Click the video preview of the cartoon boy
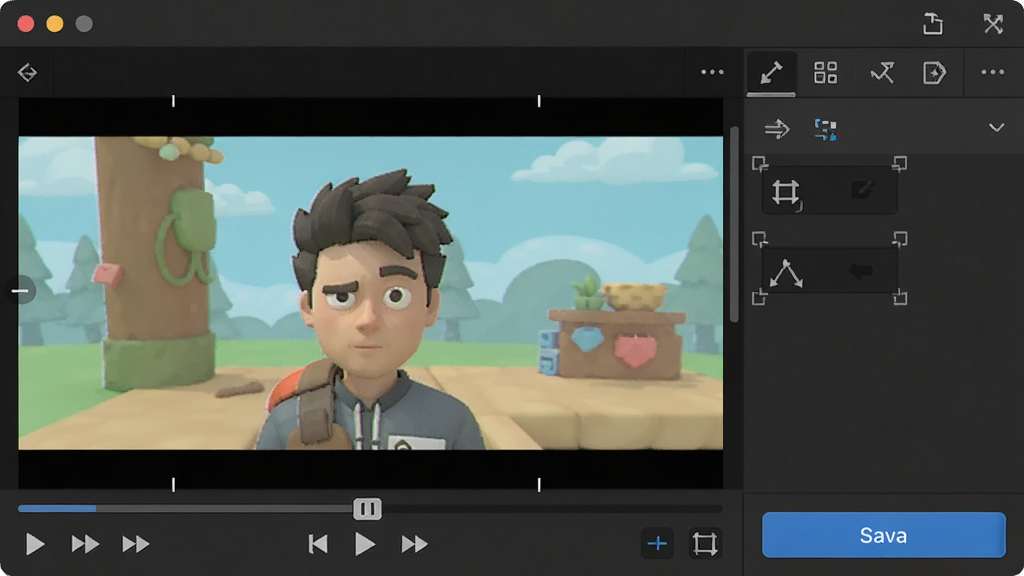The image size is (1024, 576). 370,293
